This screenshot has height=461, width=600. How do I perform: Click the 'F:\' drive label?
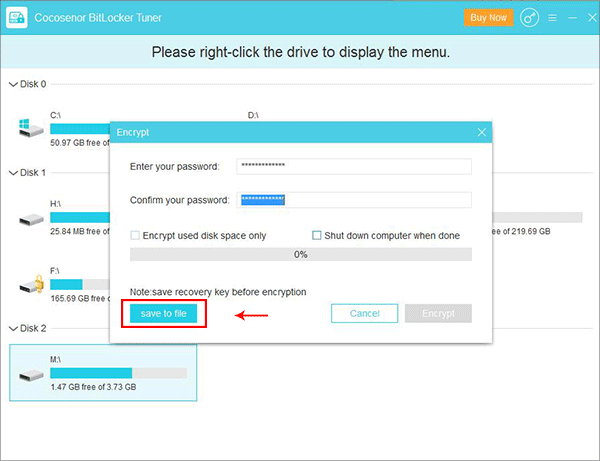tap(55, 271)
